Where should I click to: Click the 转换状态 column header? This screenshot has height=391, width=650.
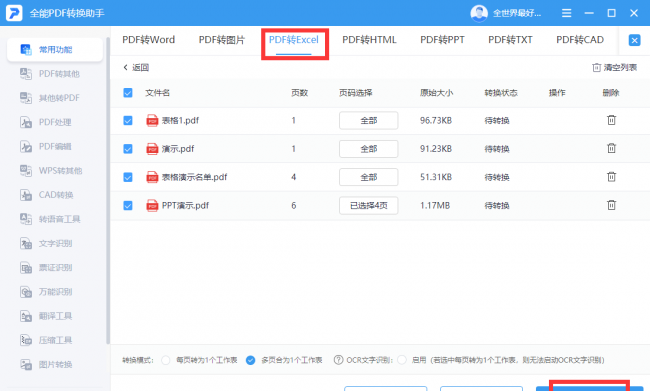501,92
